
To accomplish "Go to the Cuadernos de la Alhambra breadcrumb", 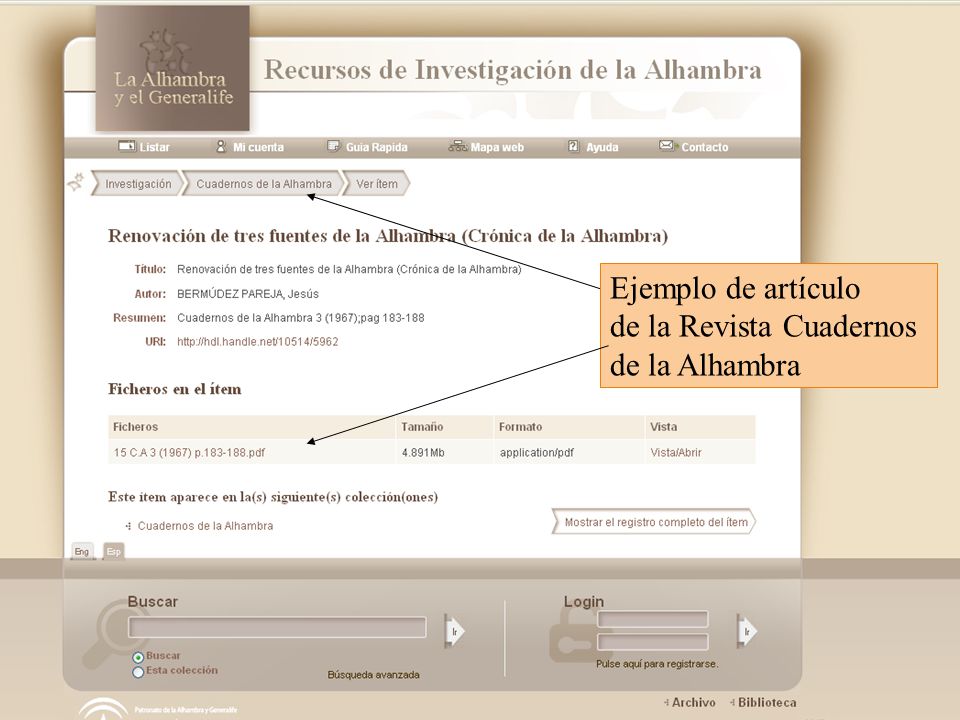I will 264,184.
